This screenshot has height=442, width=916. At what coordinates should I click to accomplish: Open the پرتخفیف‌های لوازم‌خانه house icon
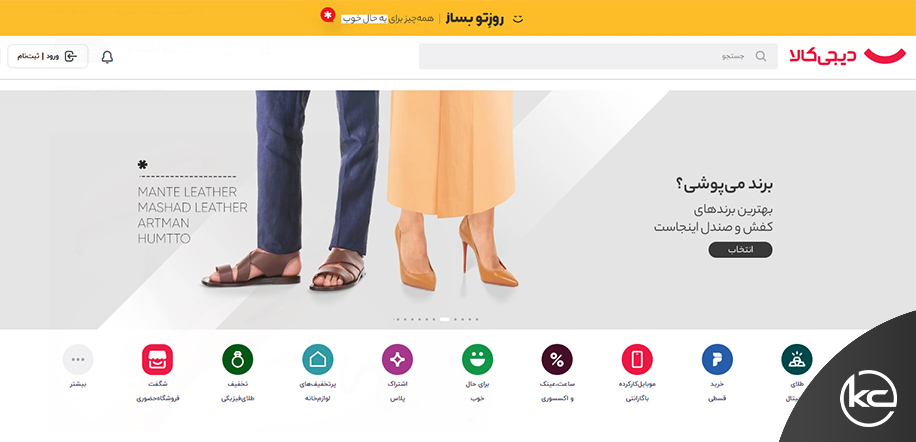pyautogui.click(x=318, y=359)
